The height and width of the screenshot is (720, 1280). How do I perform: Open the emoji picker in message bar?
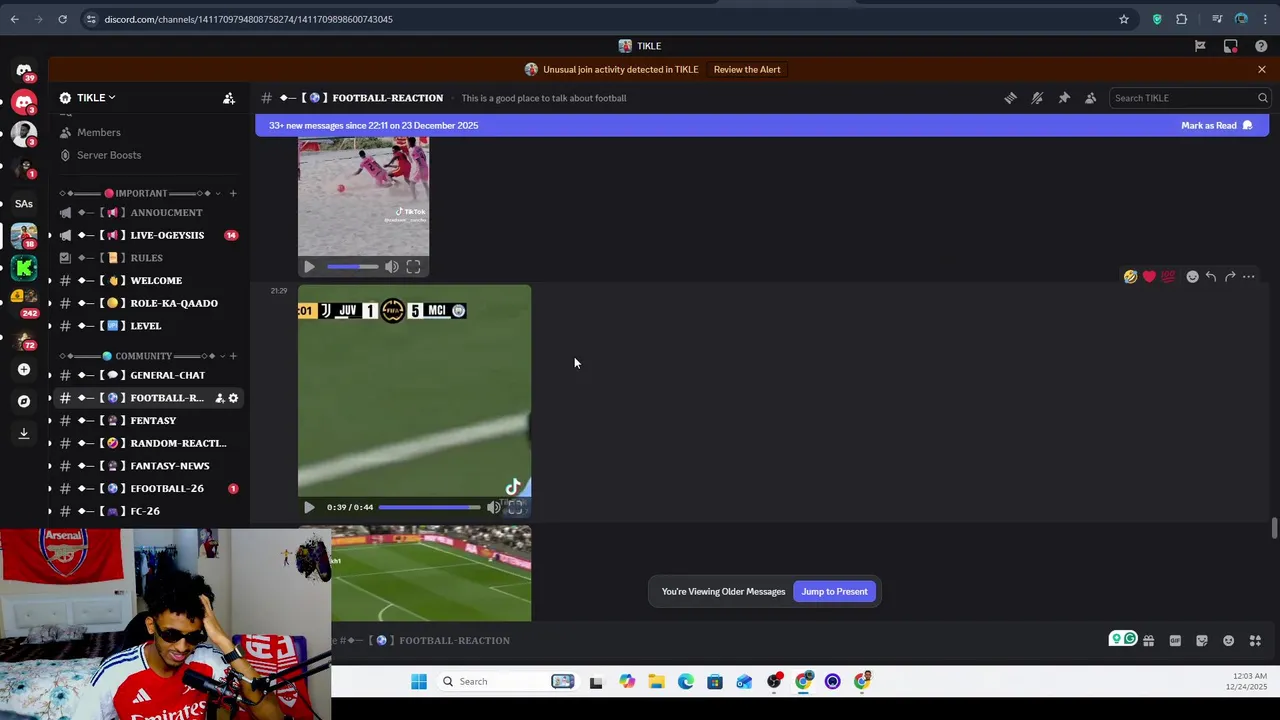click(1228, 641)
